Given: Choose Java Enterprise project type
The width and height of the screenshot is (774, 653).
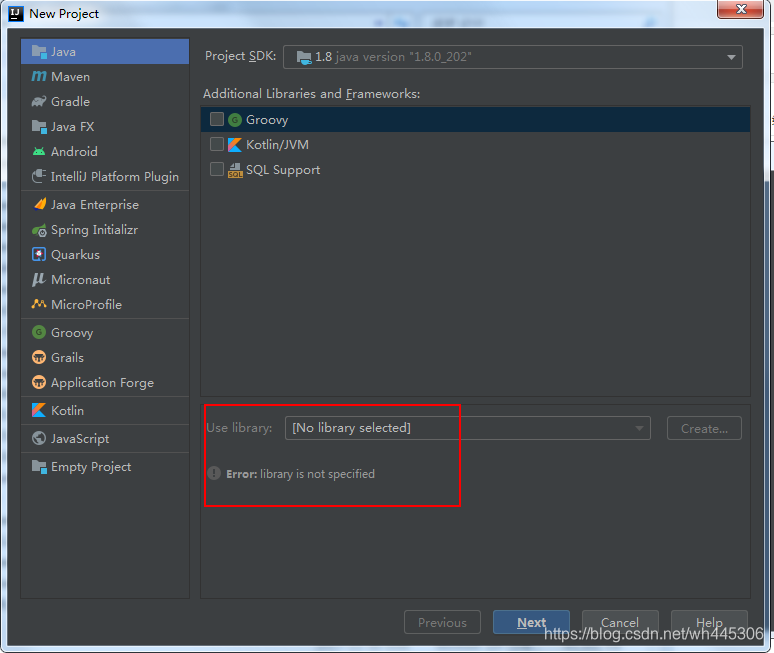Looking at the screenshot, I should tap(105, 204).
